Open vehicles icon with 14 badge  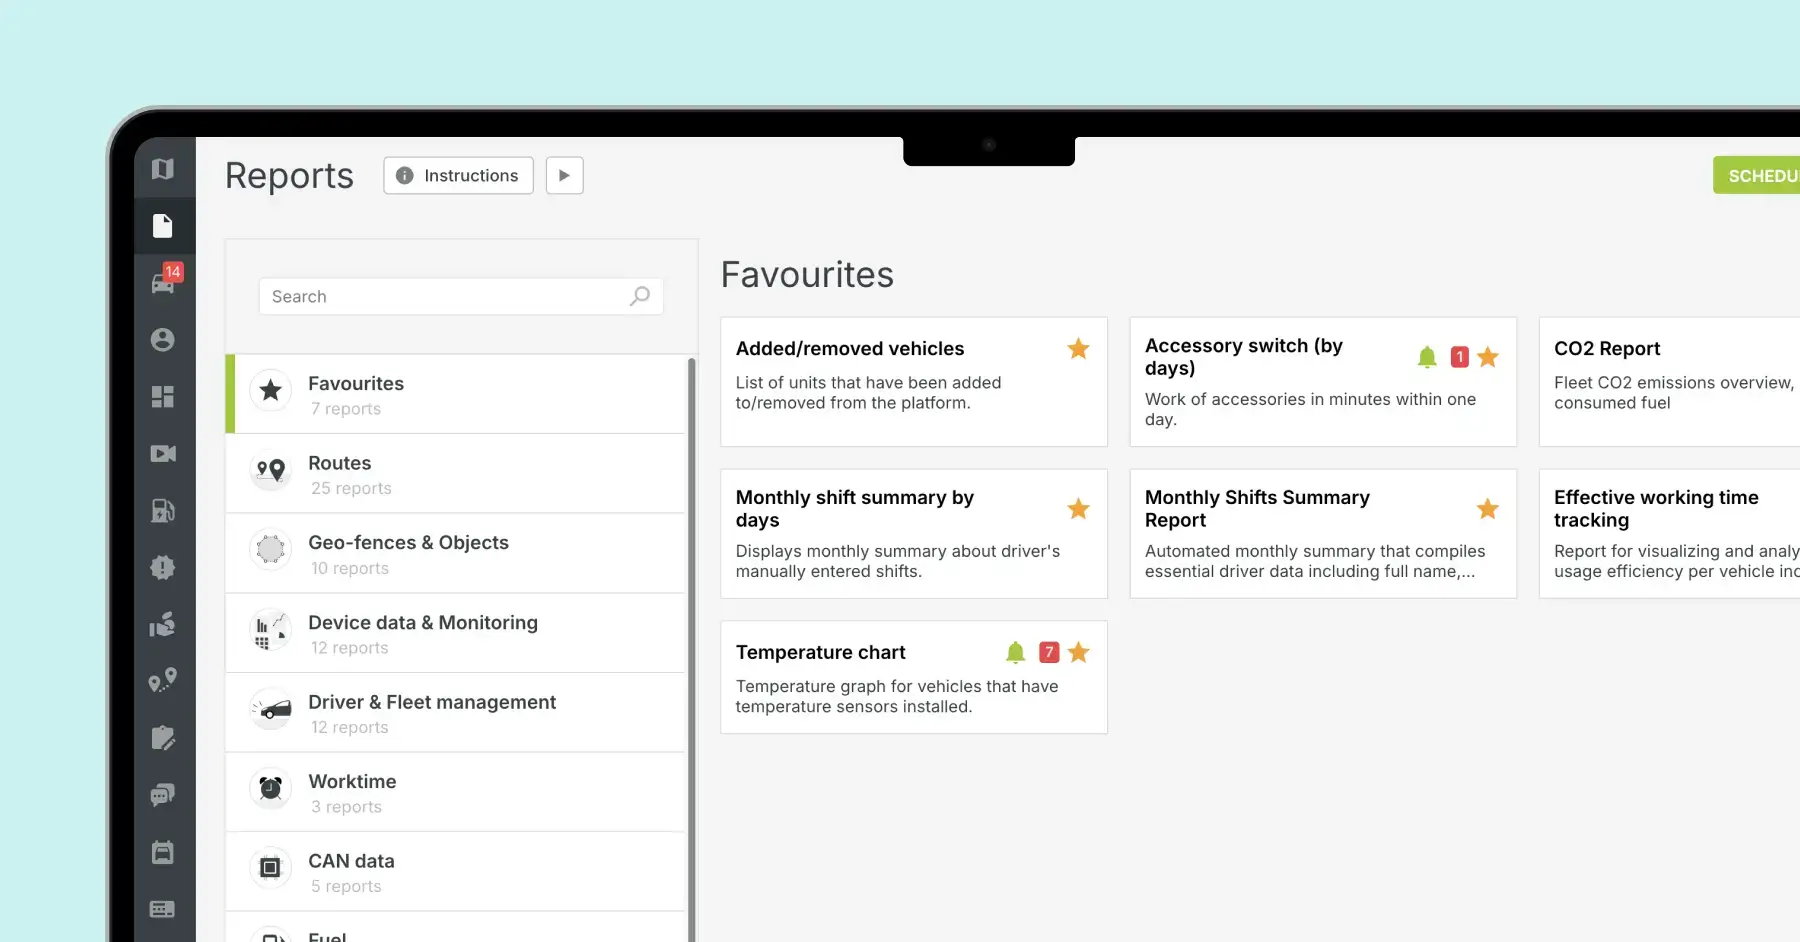tap(164, 282)
